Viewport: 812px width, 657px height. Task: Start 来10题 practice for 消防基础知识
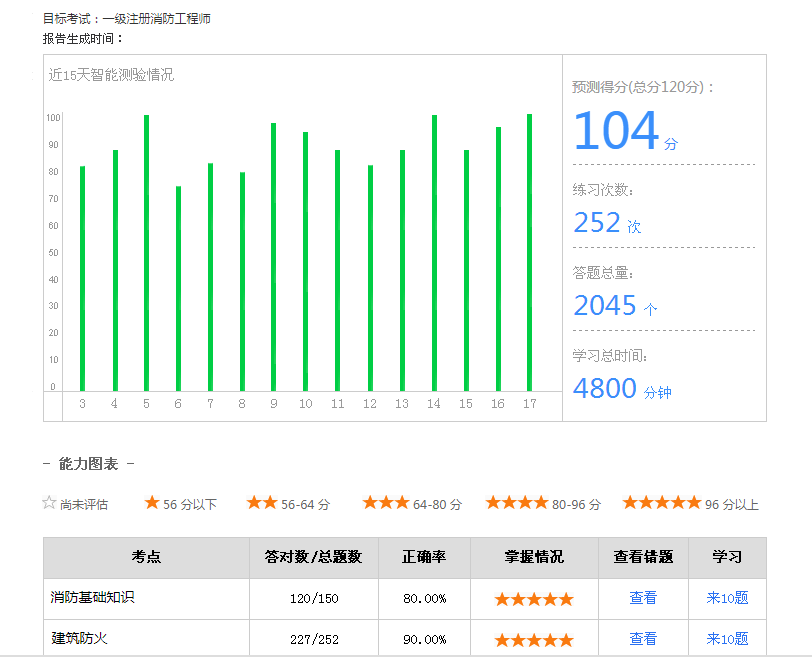(x=727, y=598)
